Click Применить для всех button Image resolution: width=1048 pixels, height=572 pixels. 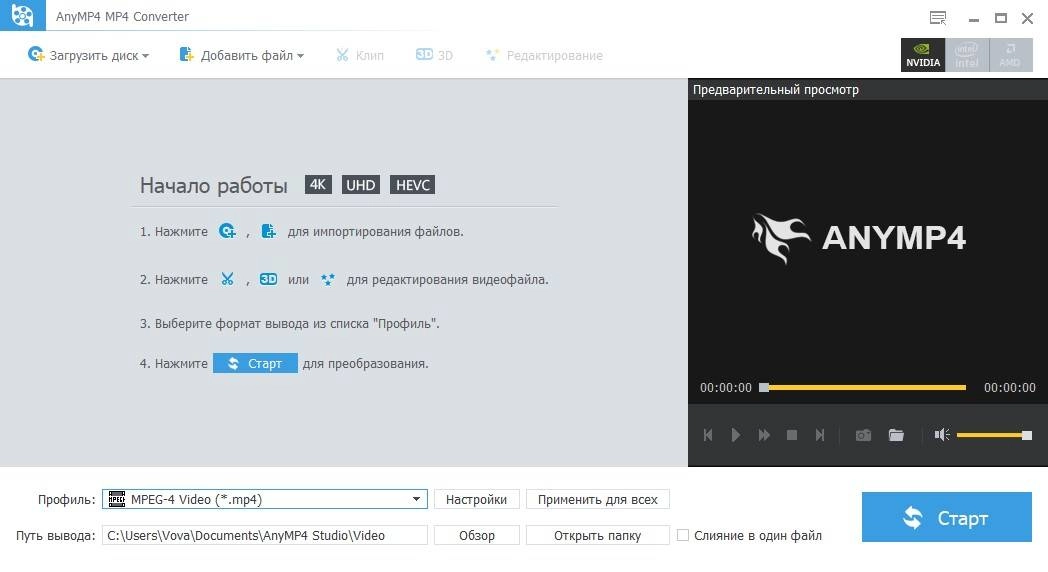coord(598,499)
